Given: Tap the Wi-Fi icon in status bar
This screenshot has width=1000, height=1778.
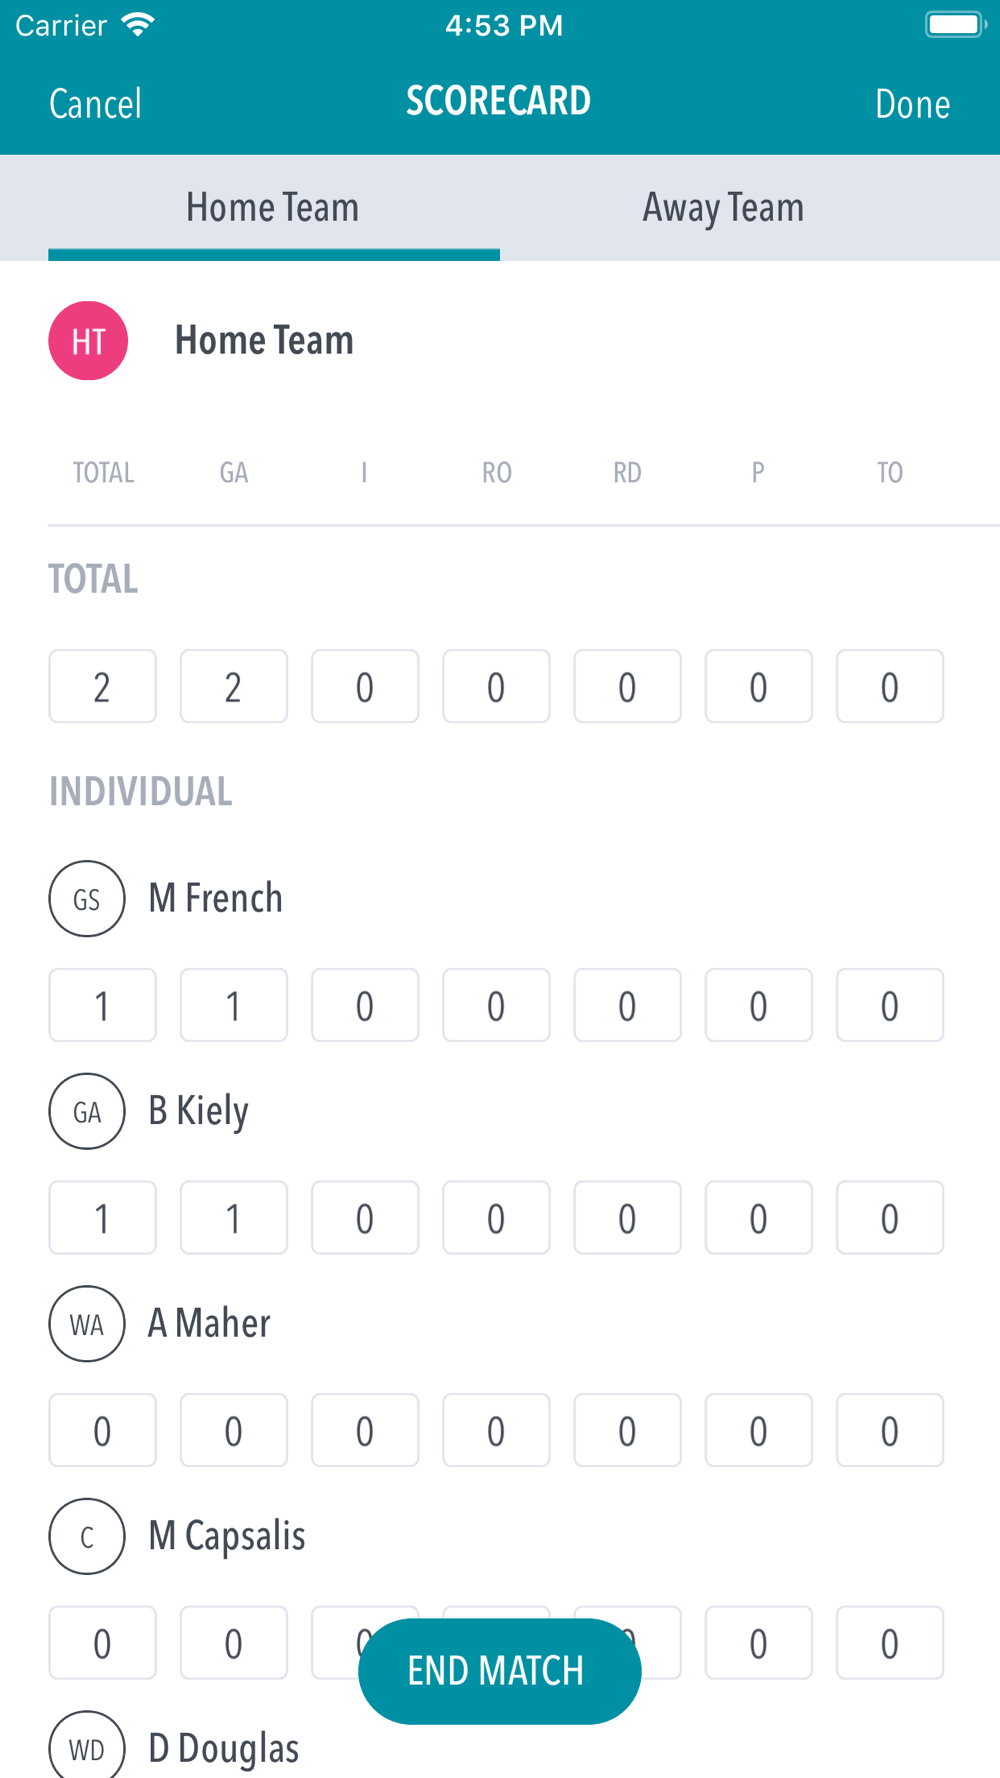Looking at the screenshot, I should point(137,25).
